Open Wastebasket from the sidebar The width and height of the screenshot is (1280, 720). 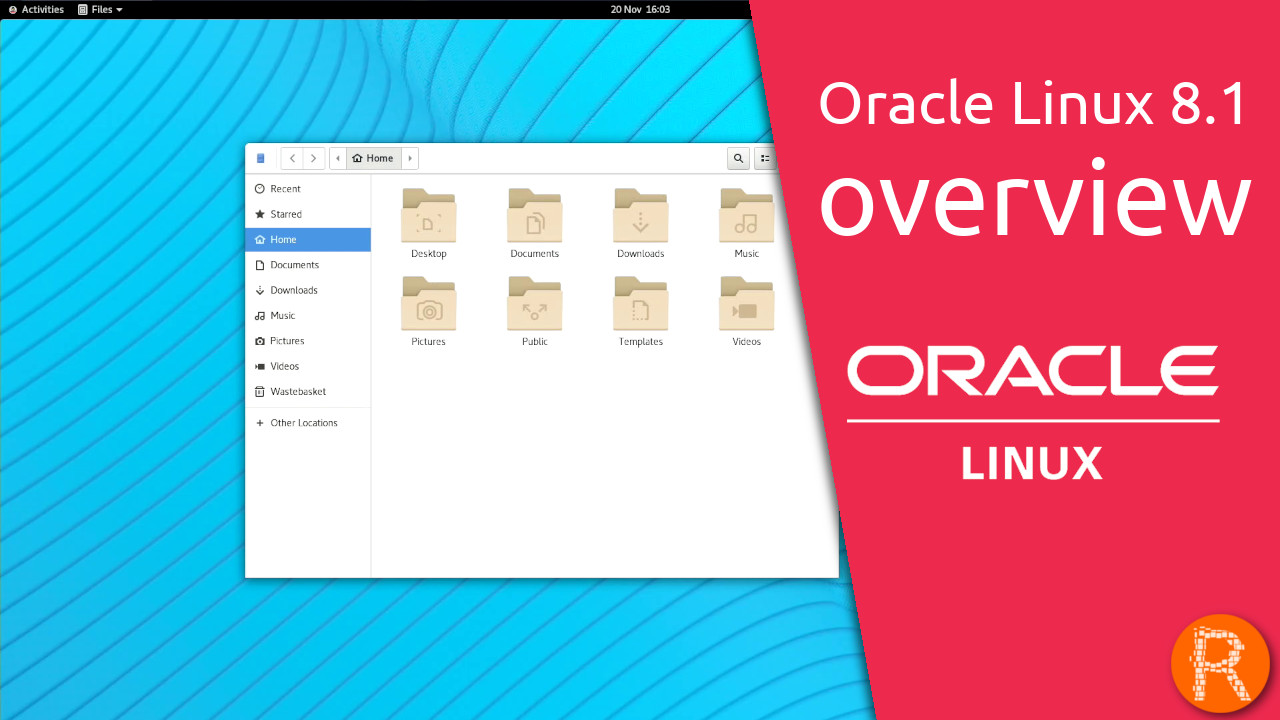pos(308,392)
